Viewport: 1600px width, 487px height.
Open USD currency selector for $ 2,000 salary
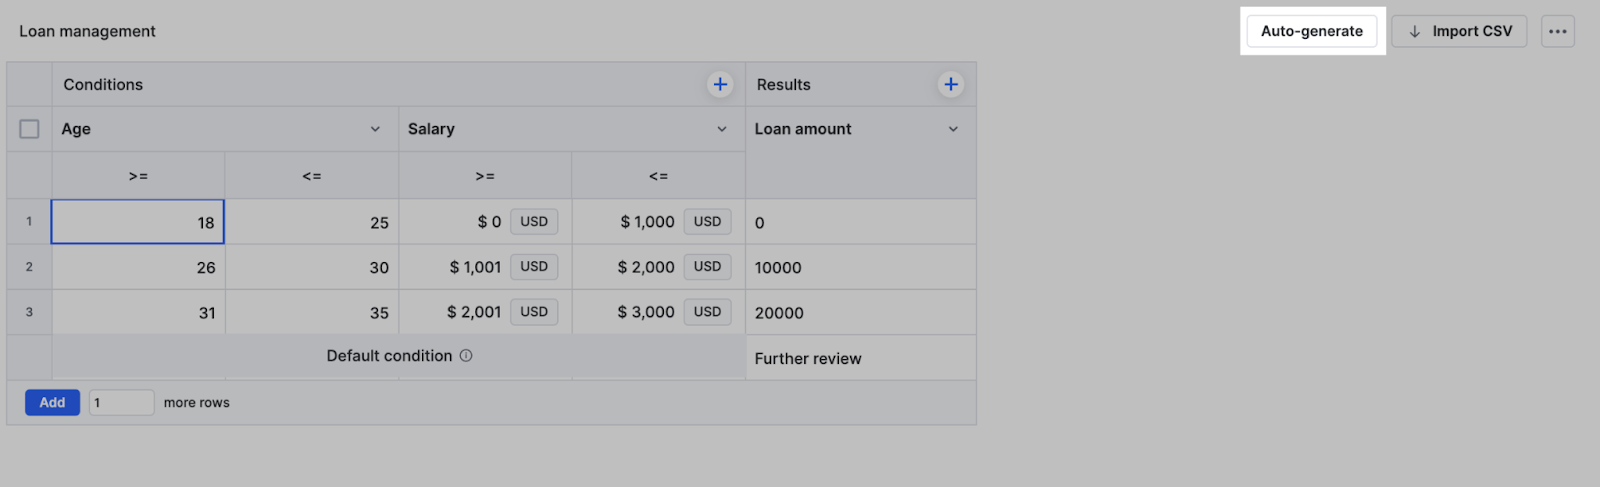coord(707,267)
